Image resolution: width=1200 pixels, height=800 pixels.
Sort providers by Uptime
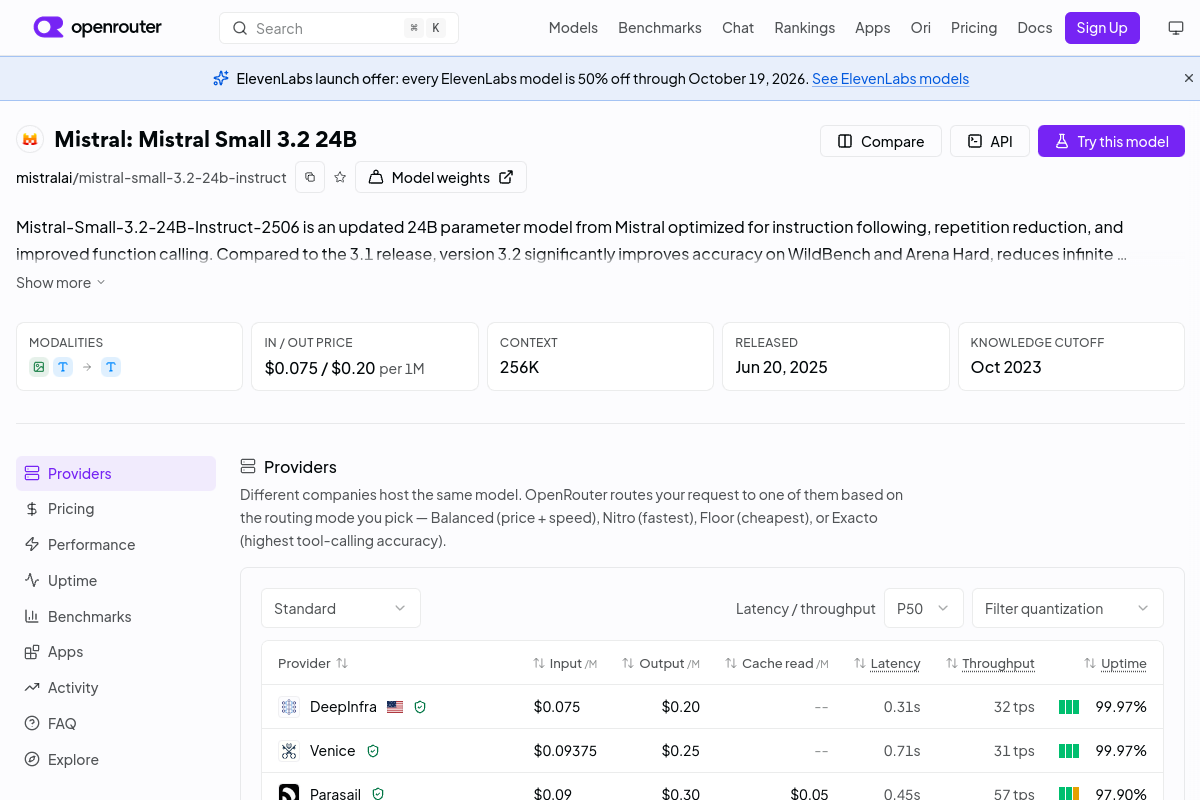(1115, 663)
